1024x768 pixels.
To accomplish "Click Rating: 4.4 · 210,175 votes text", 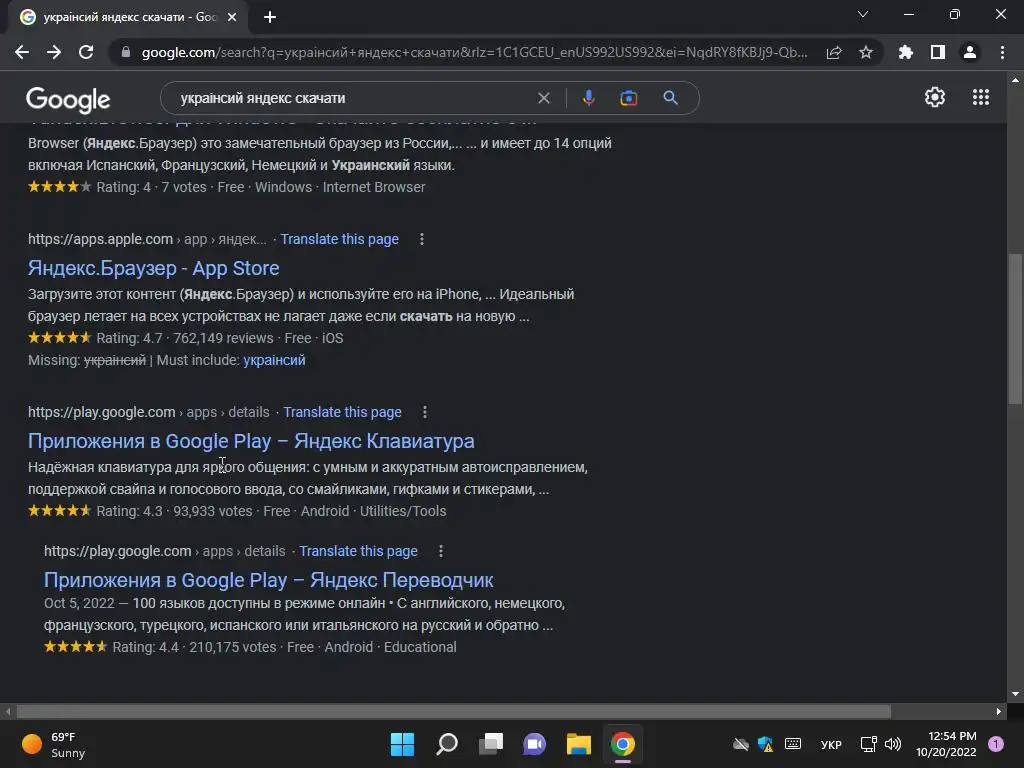I will point(195,647).
